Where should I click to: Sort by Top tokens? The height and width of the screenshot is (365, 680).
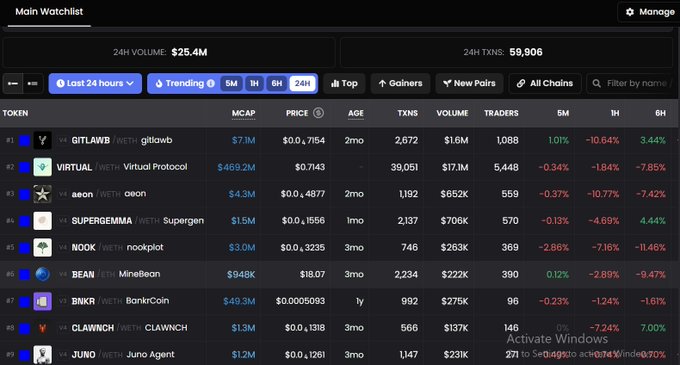click(344, 83)
